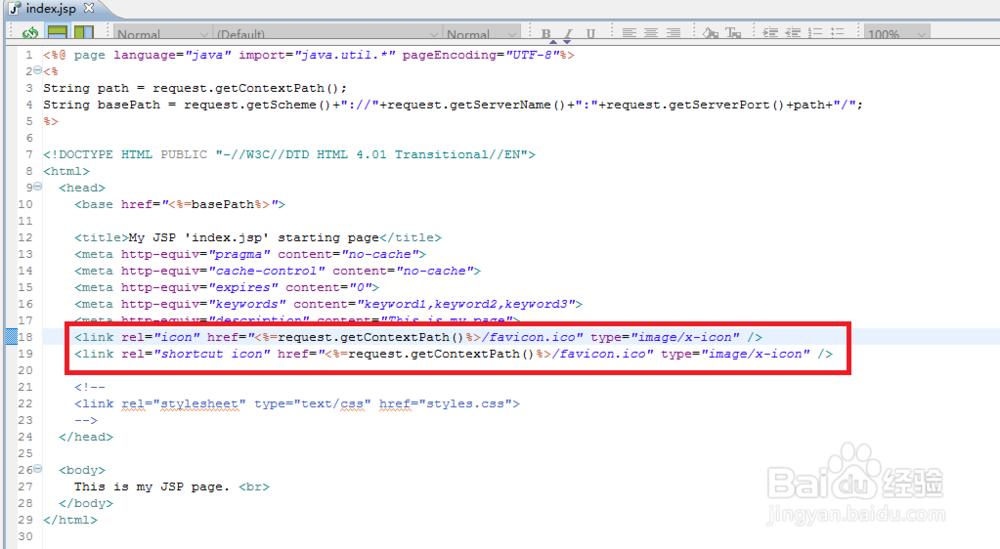
Task: Click the closing head tag
Action: [85, 437]
